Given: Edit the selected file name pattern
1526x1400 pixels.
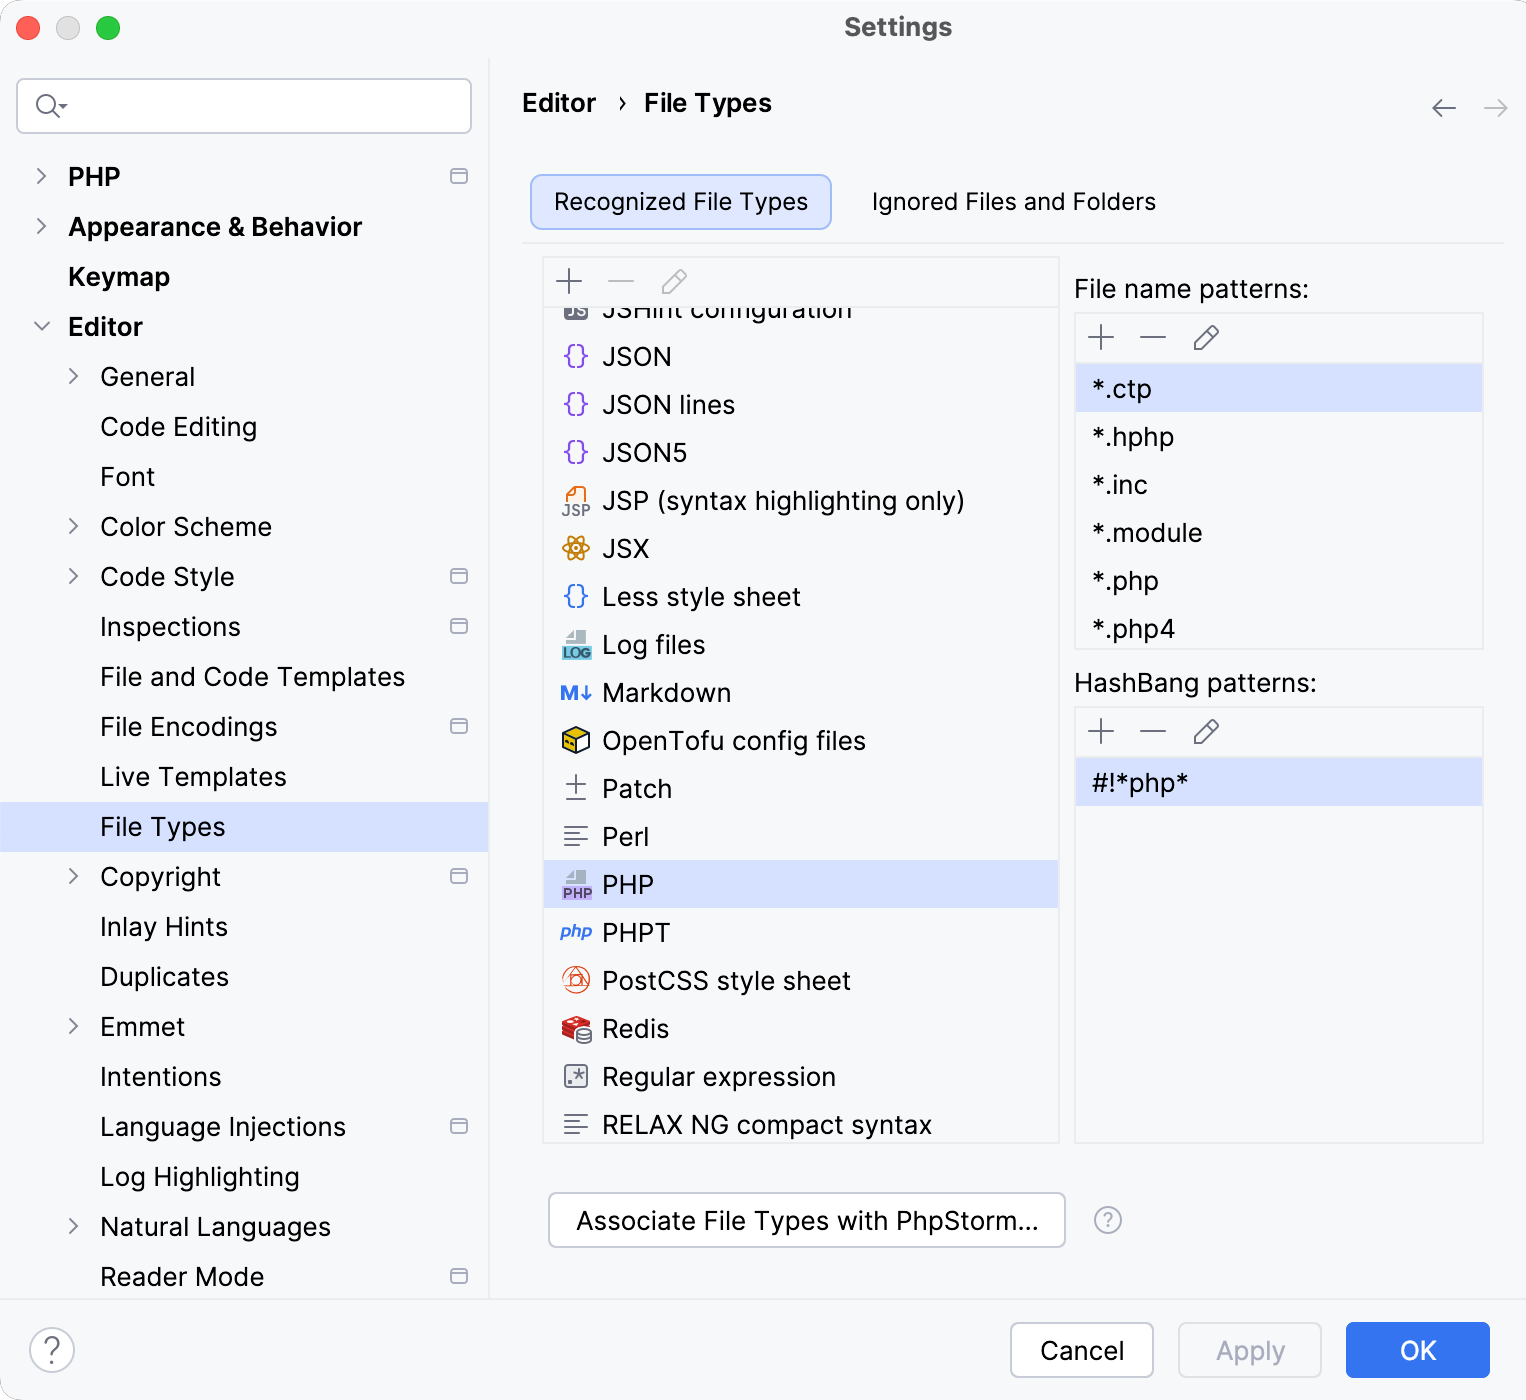Looking at the screenshot, I should point(1205,337).
